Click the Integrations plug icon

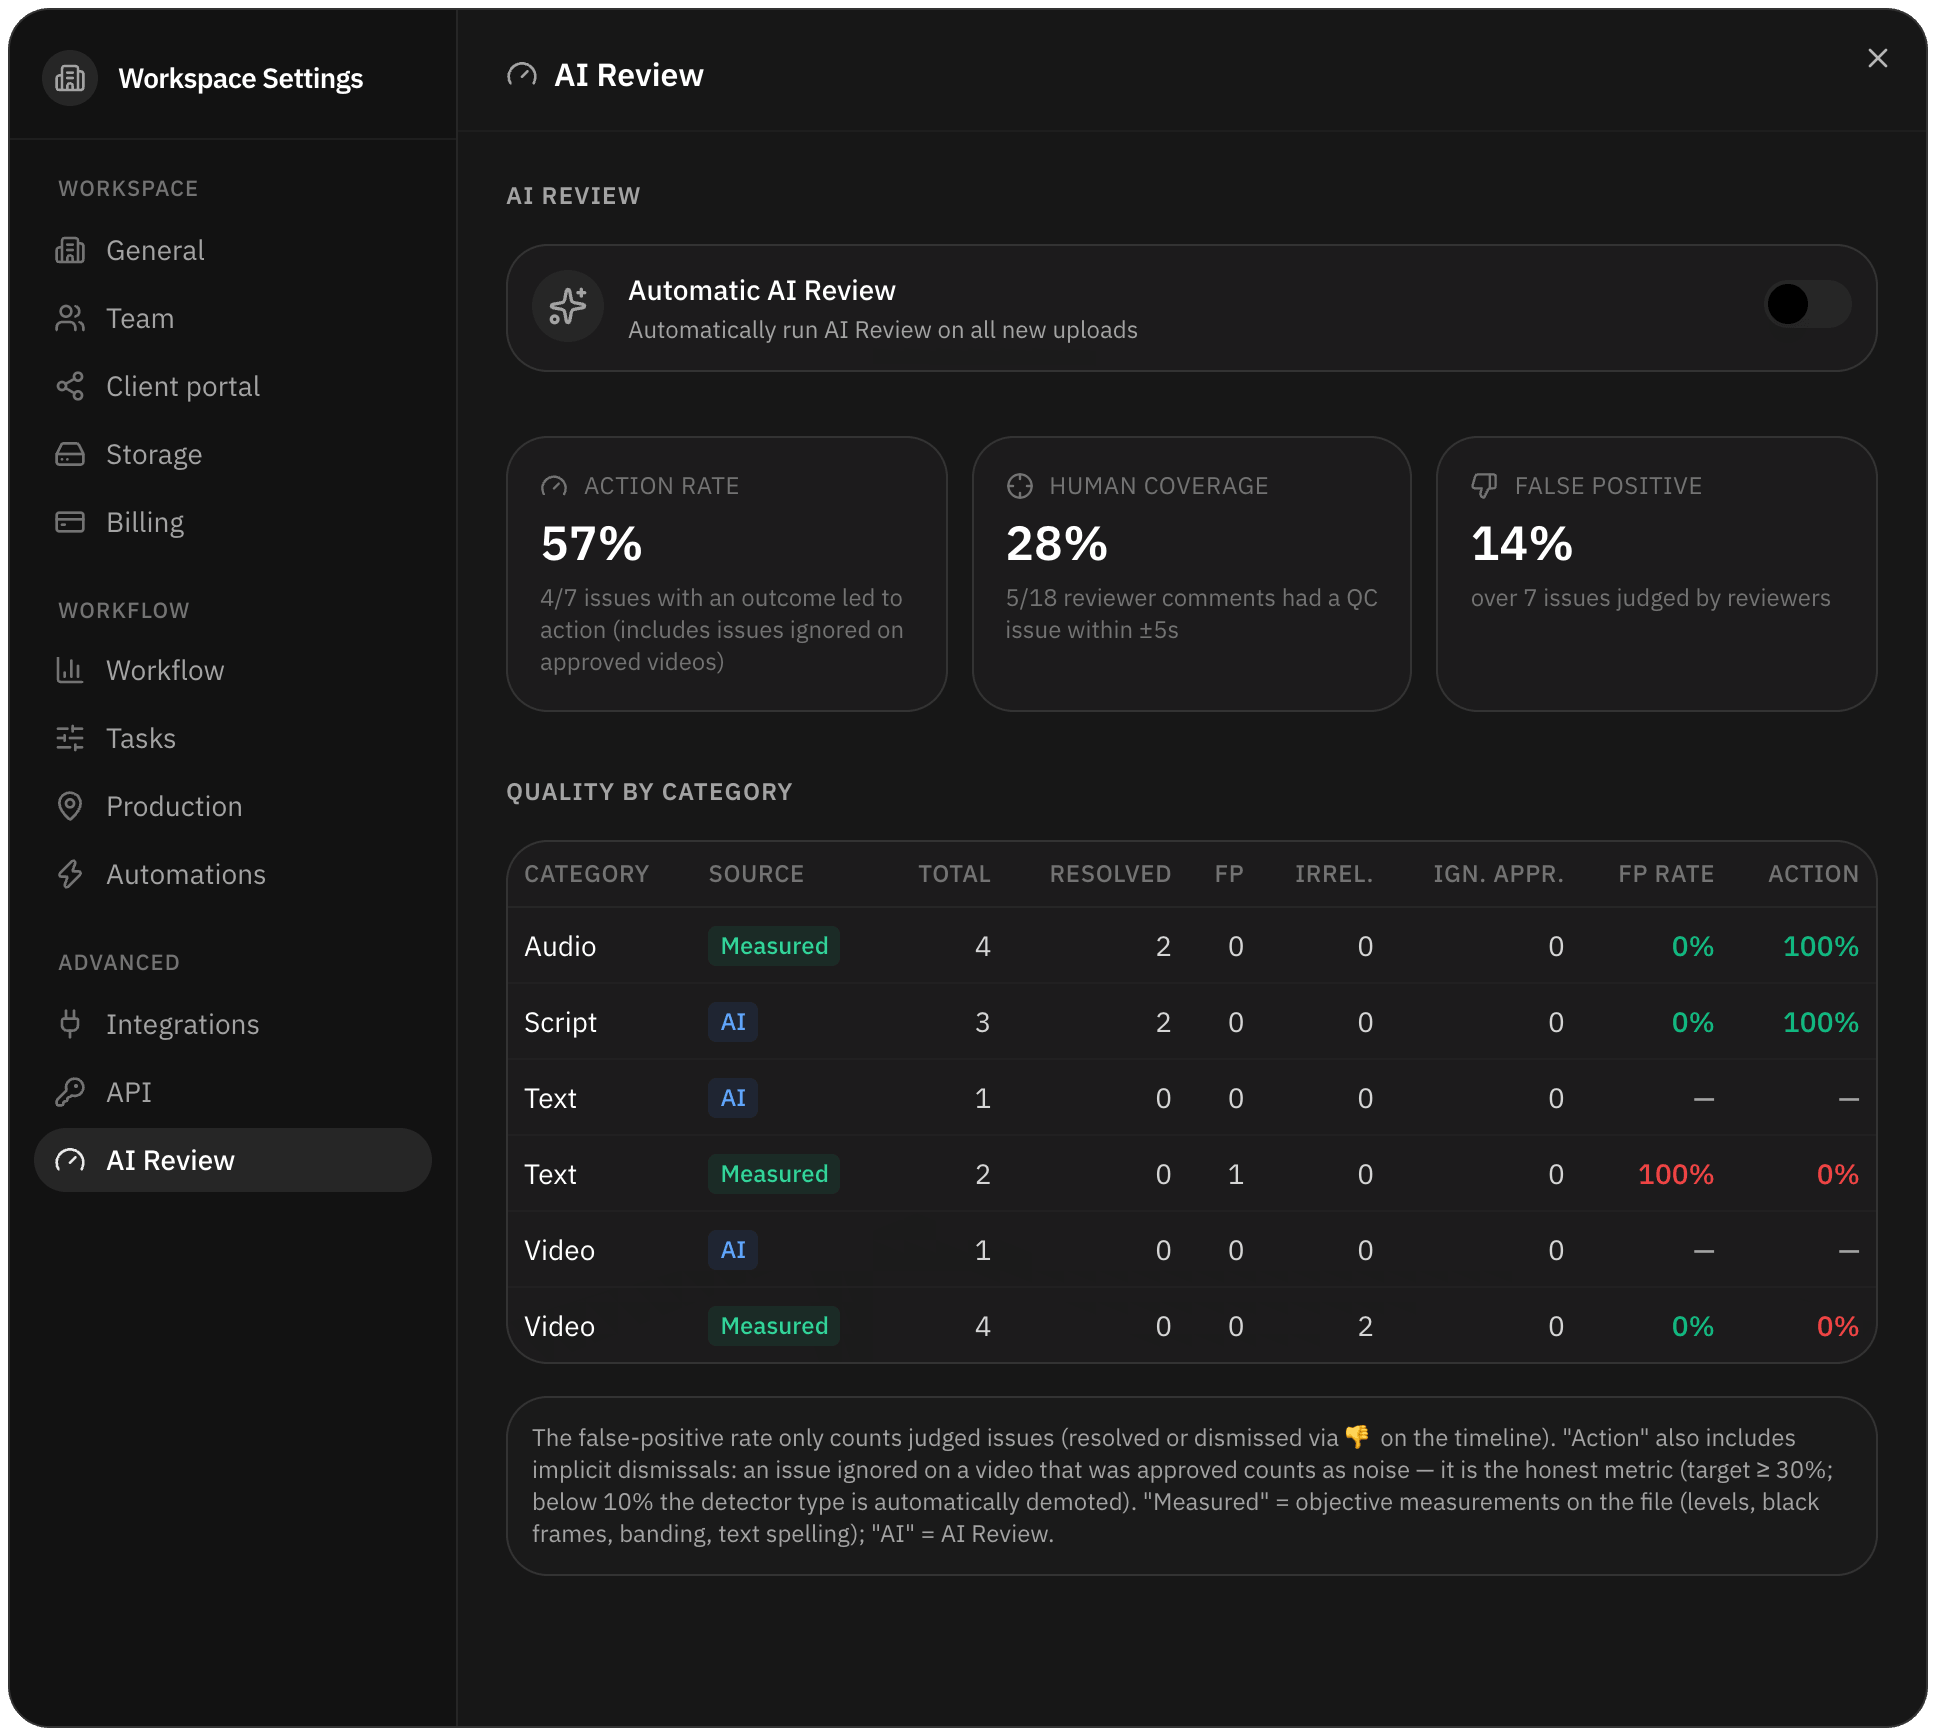pos(70,1024)
